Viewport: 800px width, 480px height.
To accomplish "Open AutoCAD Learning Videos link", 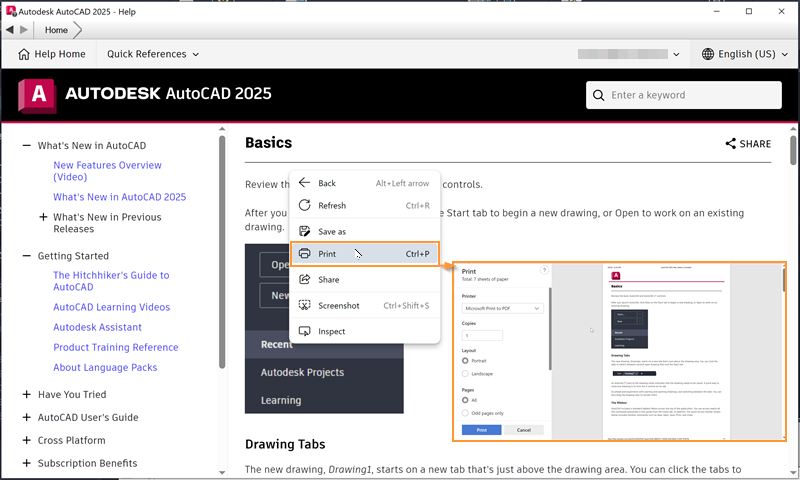I will (x=111, y=307).
